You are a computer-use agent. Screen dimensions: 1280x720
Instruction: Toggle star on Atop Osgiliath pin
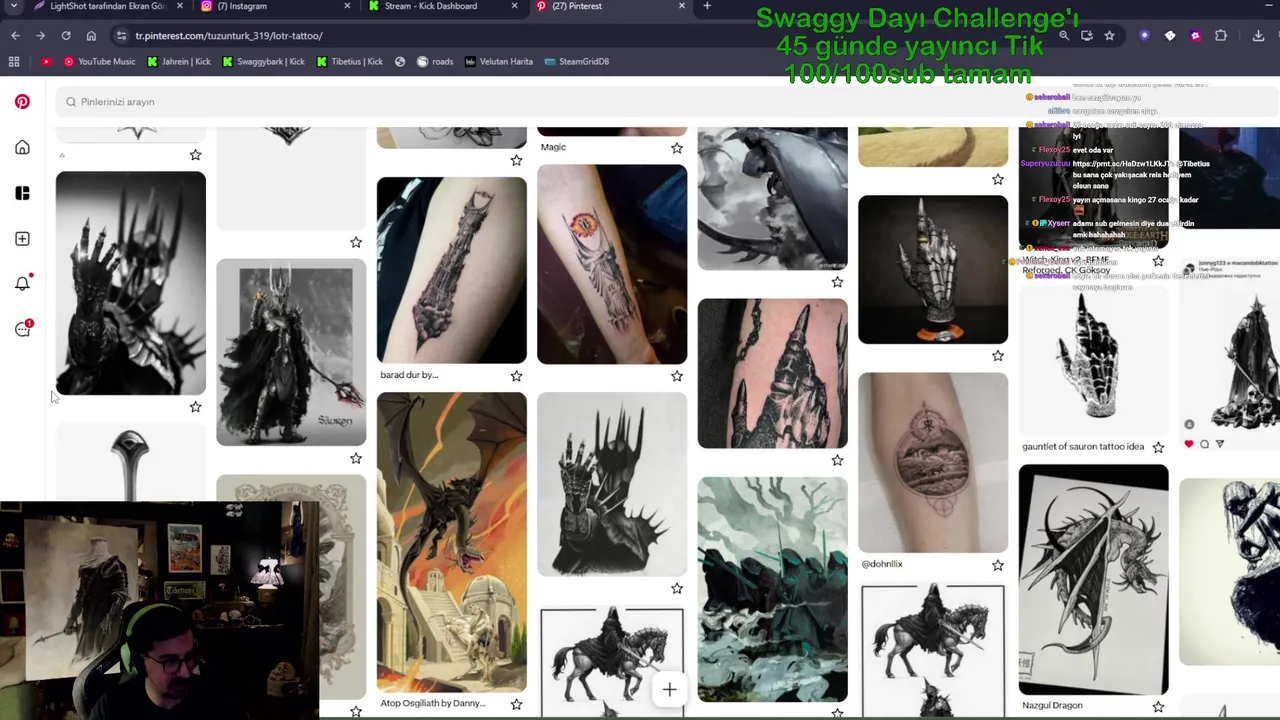point(516,704)
